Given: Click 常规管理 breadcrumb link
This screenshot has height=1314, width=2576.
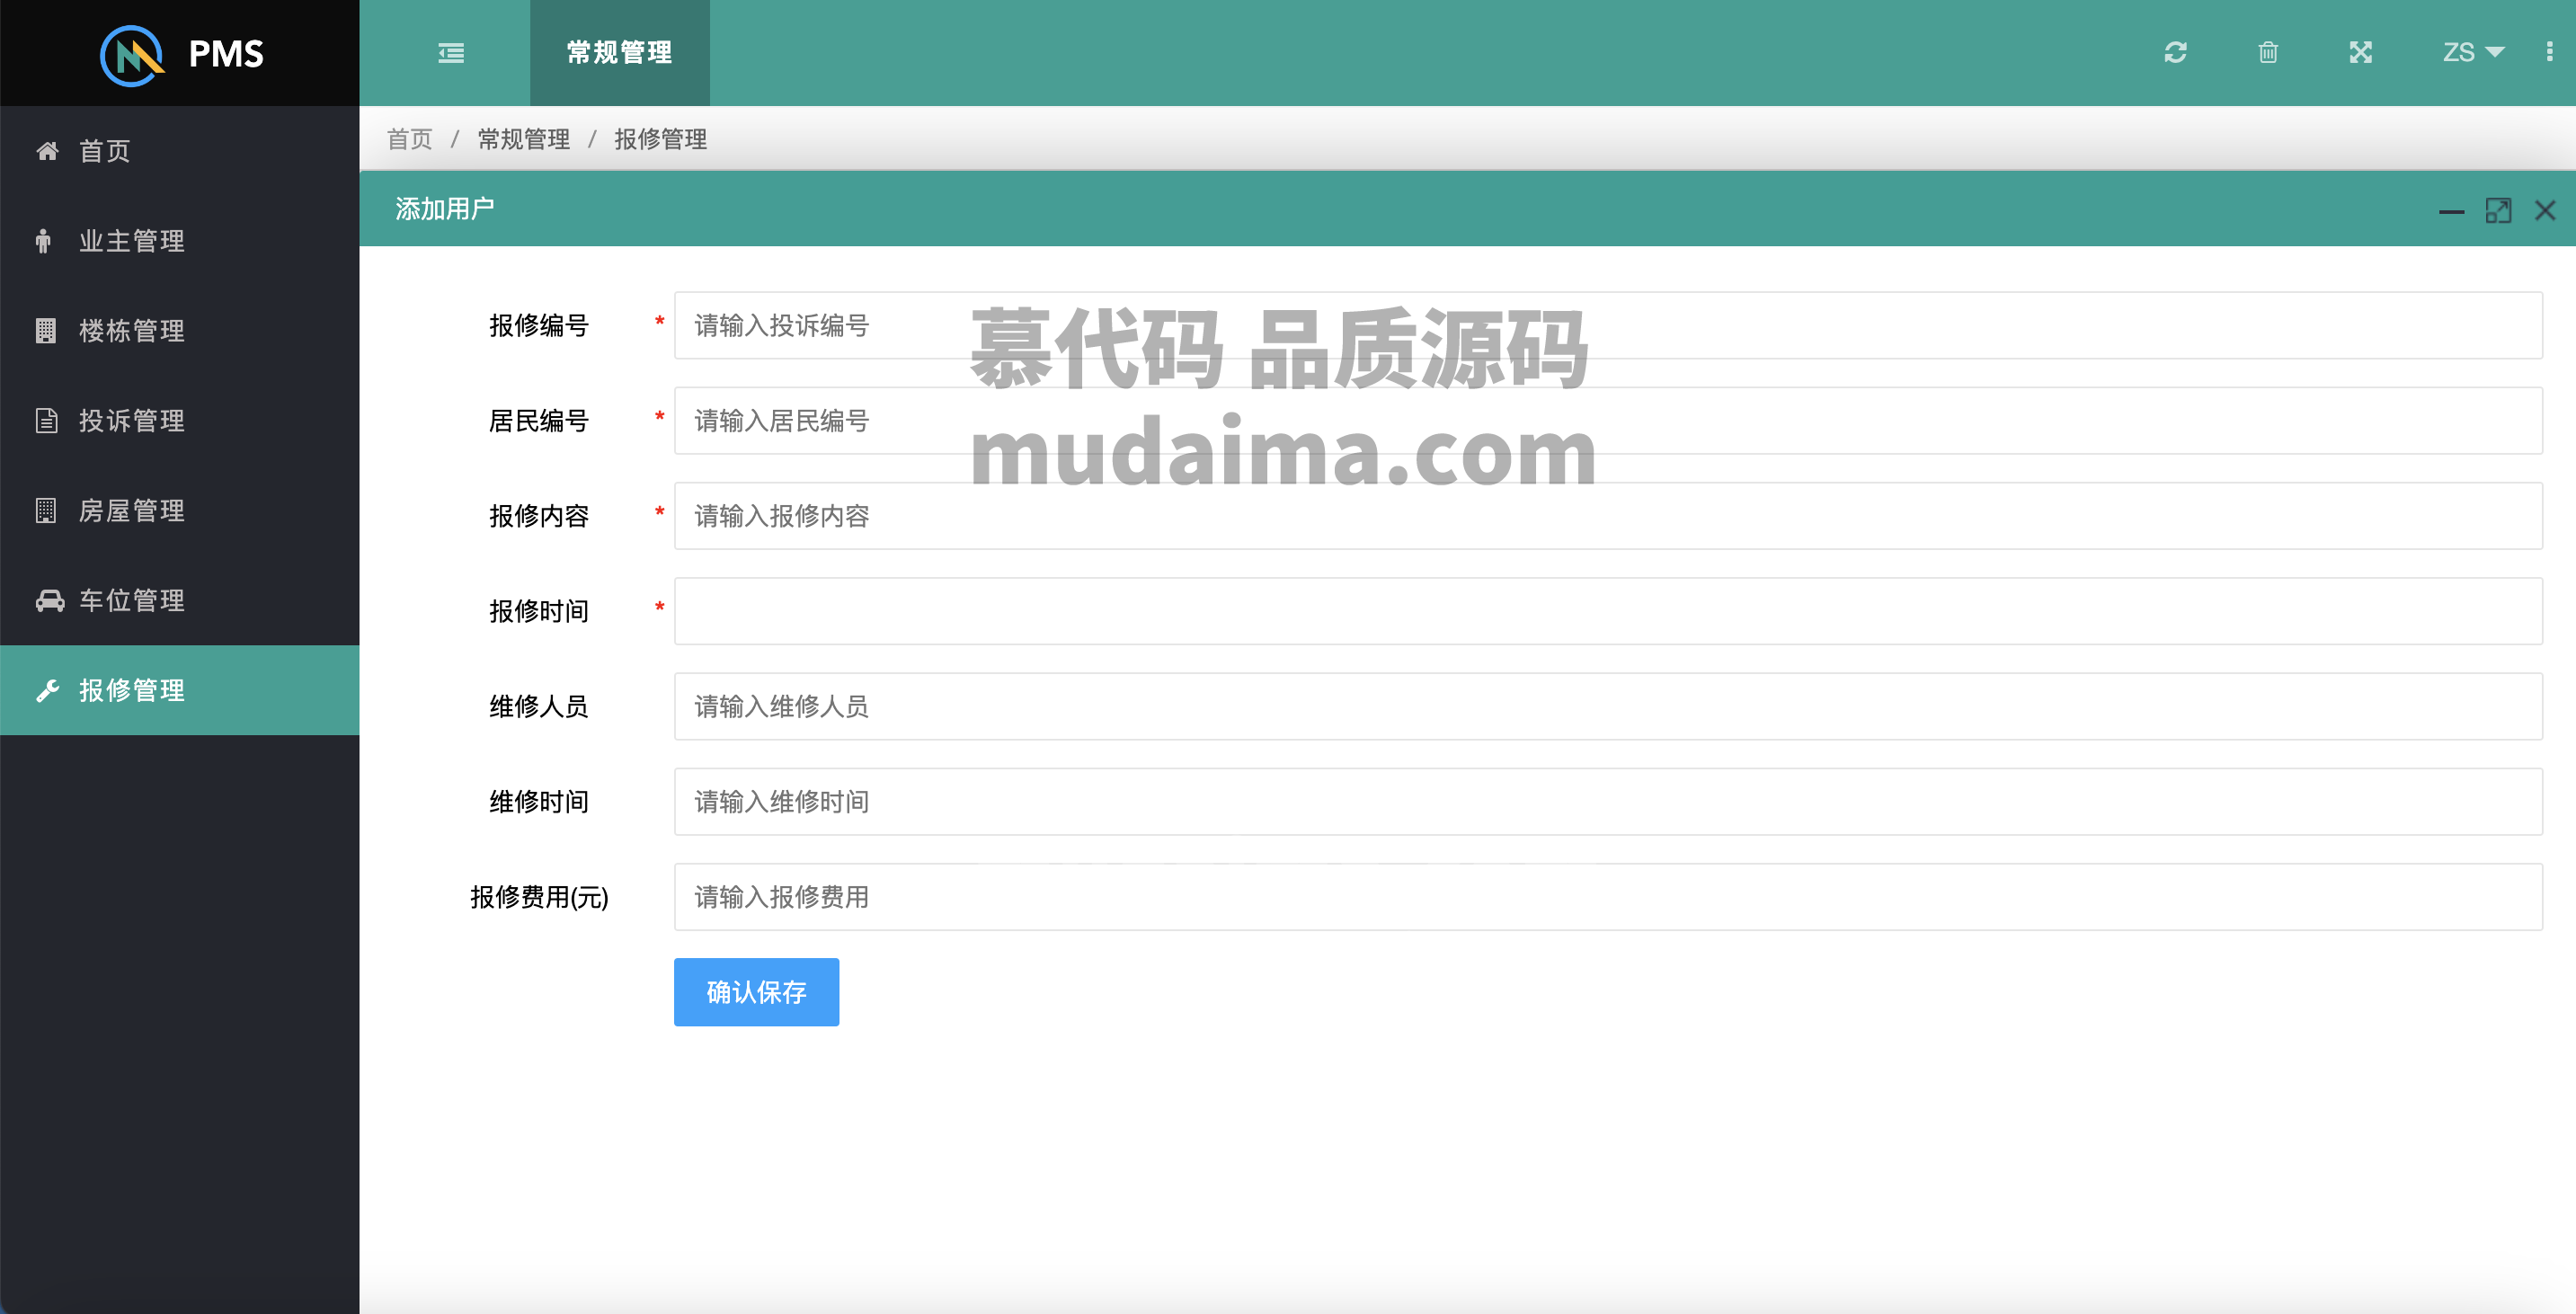Looking at the screenshot, I should 524,139.
